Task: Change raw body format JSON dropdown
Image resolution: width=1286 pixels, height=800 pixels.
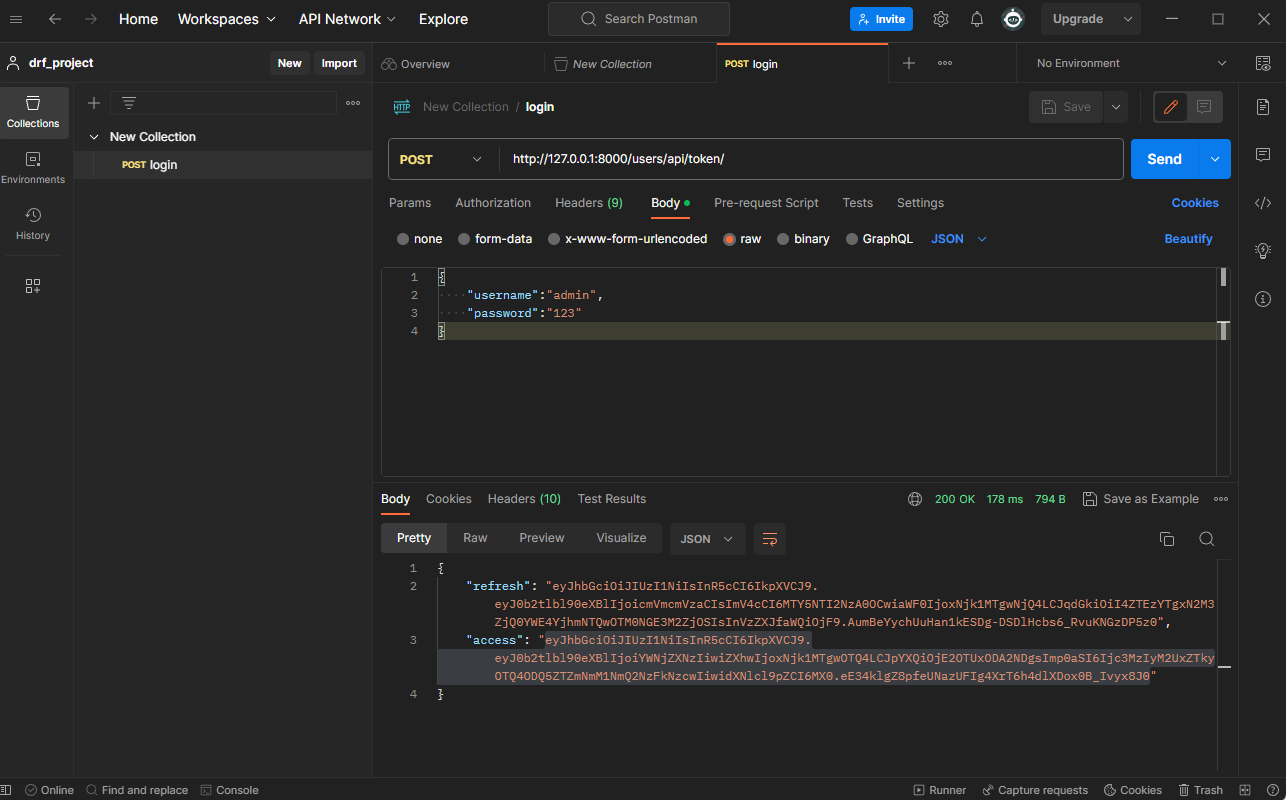Action: pos(959,239)
